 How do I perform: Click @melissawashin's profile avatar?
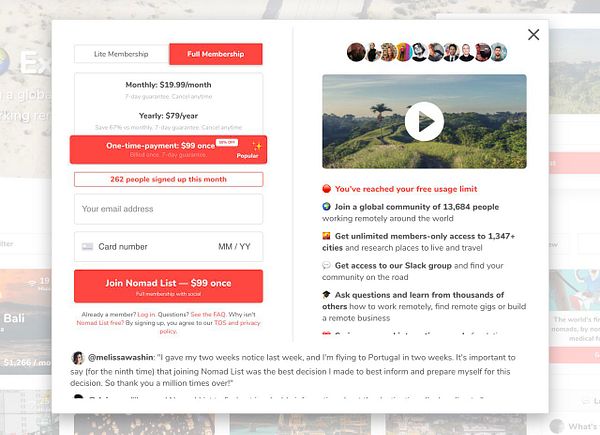pyautogui.click(x=78, y=358)
